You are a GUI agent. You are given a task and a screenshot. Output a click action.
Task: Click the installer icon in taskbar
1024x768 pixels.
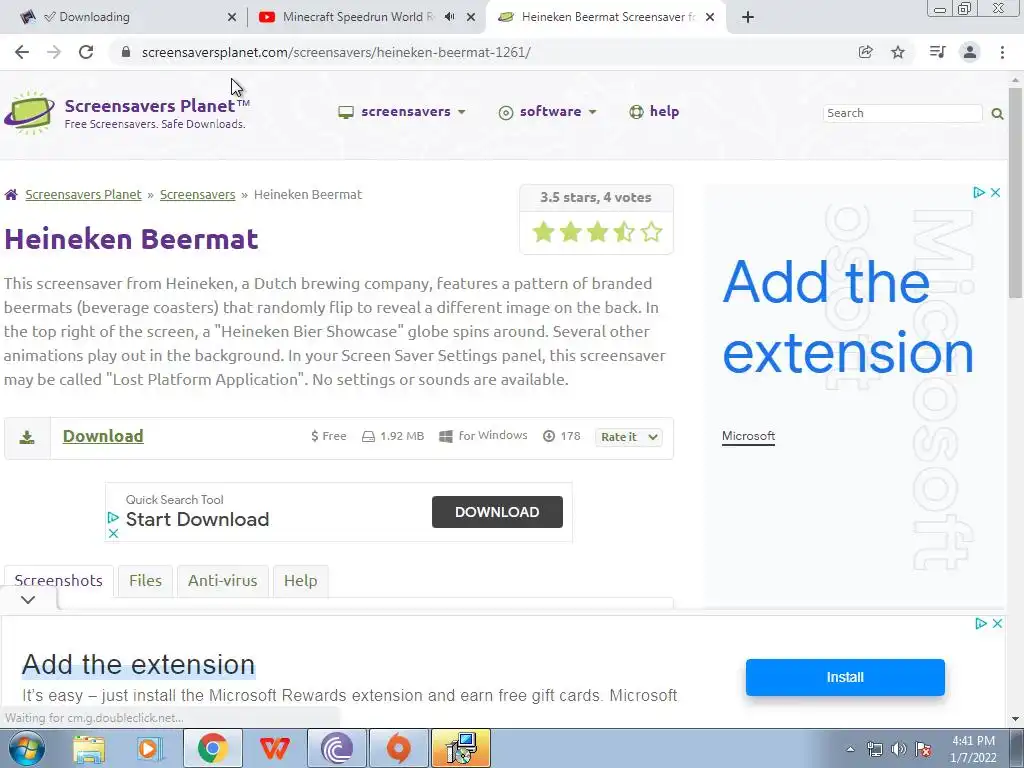461,748
